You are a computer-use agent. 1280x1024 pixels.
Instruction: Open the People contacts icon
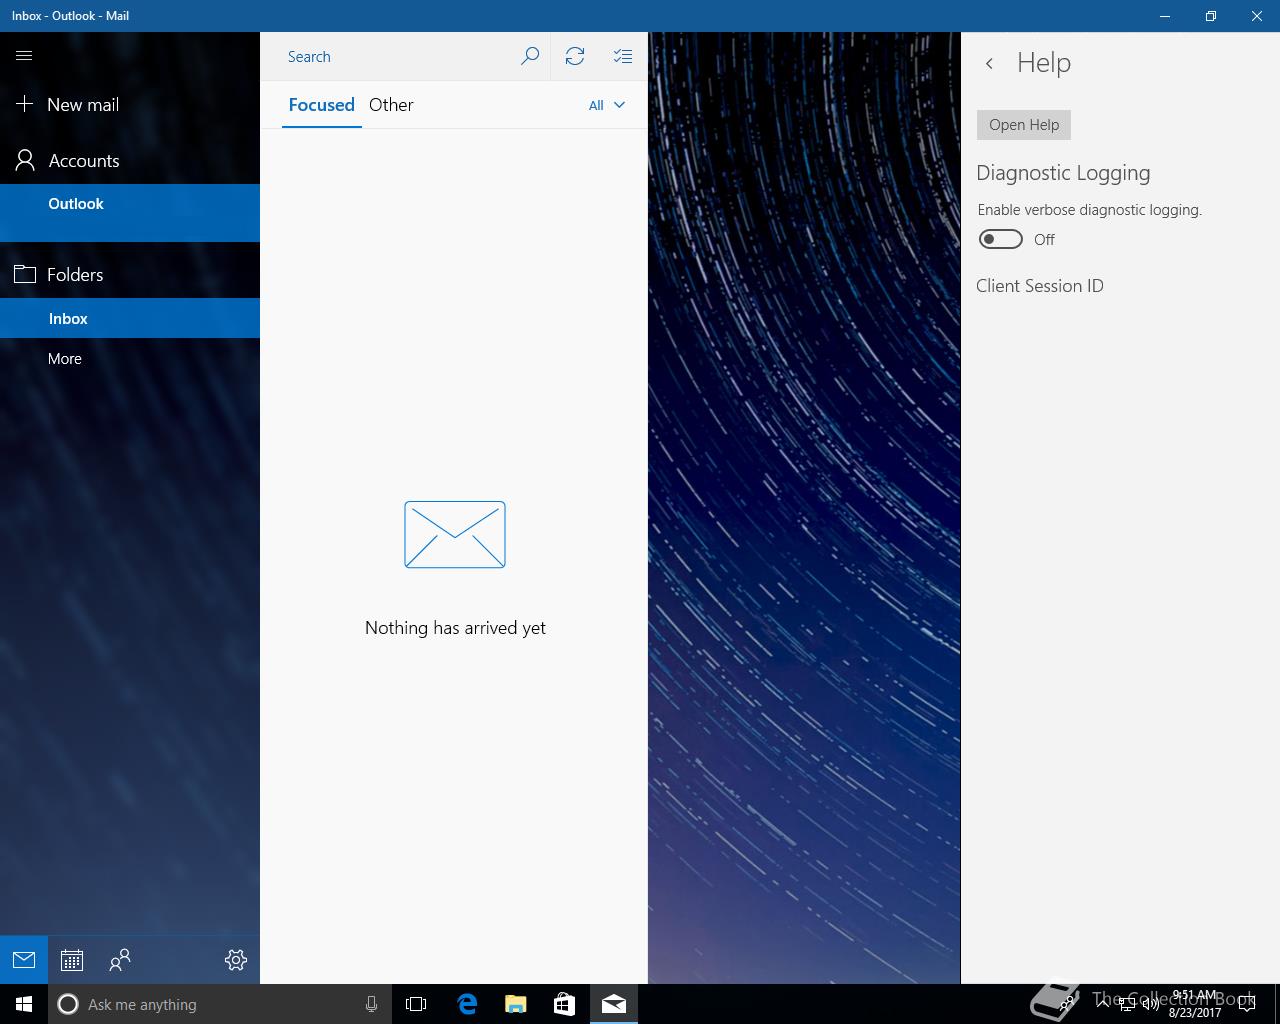click(120, 960)
